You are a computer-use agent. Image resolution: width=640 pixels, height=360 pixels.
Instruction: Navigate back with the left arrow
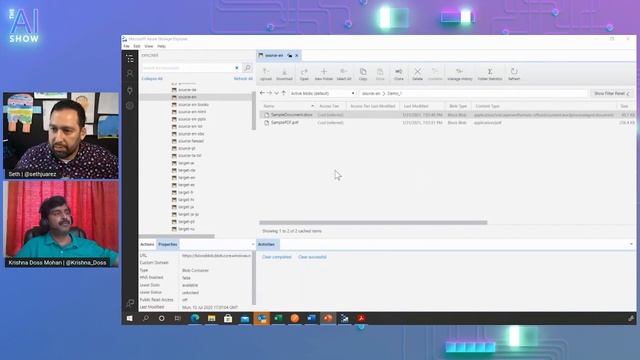pyautogui.click(x=262, y=93)
